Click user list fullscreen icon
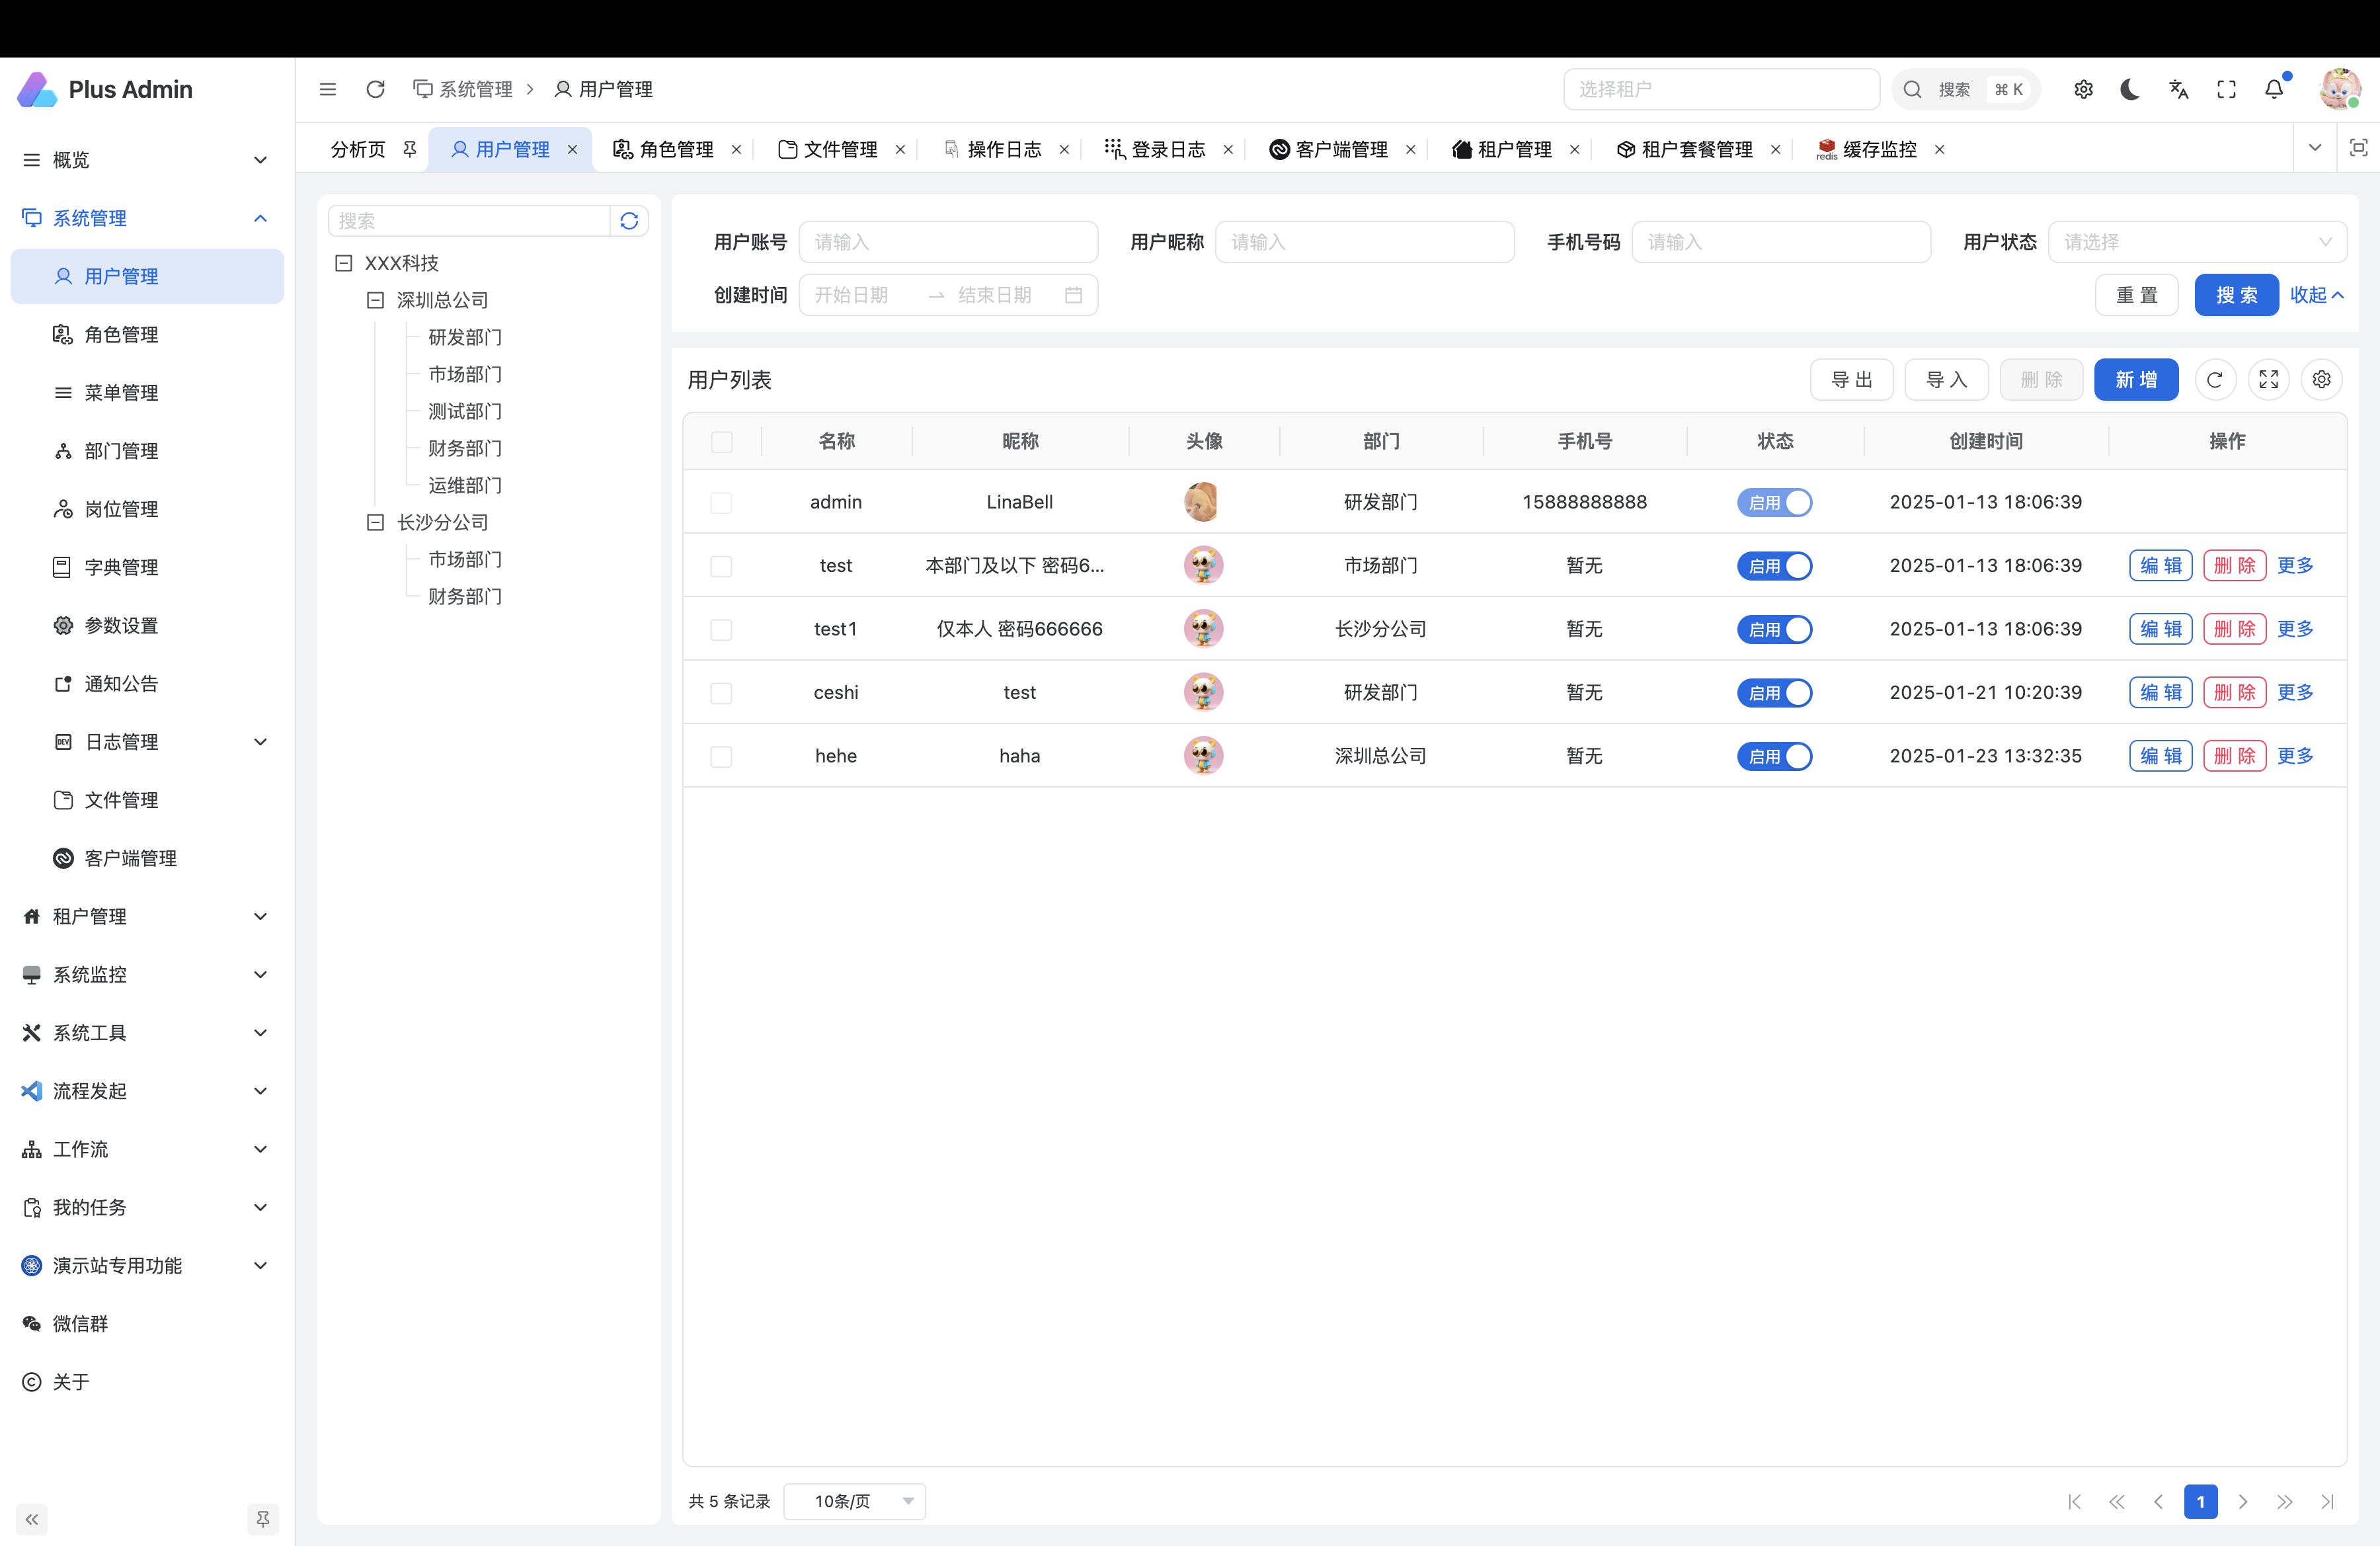The image size is (2380, 1546). (x=2268, y=380)
